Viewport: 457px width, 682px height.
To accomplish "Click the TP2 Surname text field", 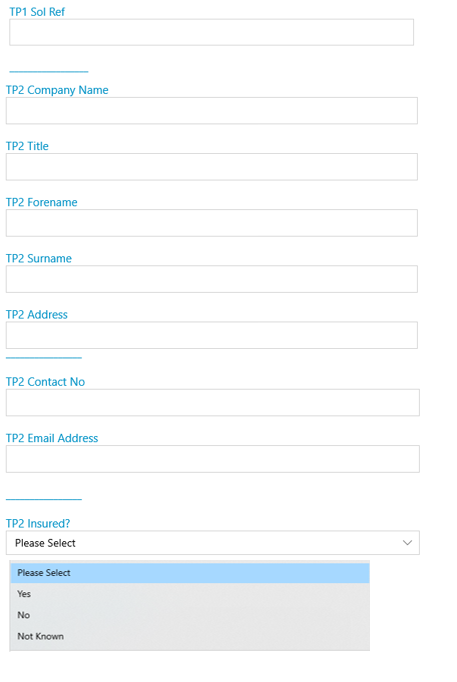I will [212, 279].
